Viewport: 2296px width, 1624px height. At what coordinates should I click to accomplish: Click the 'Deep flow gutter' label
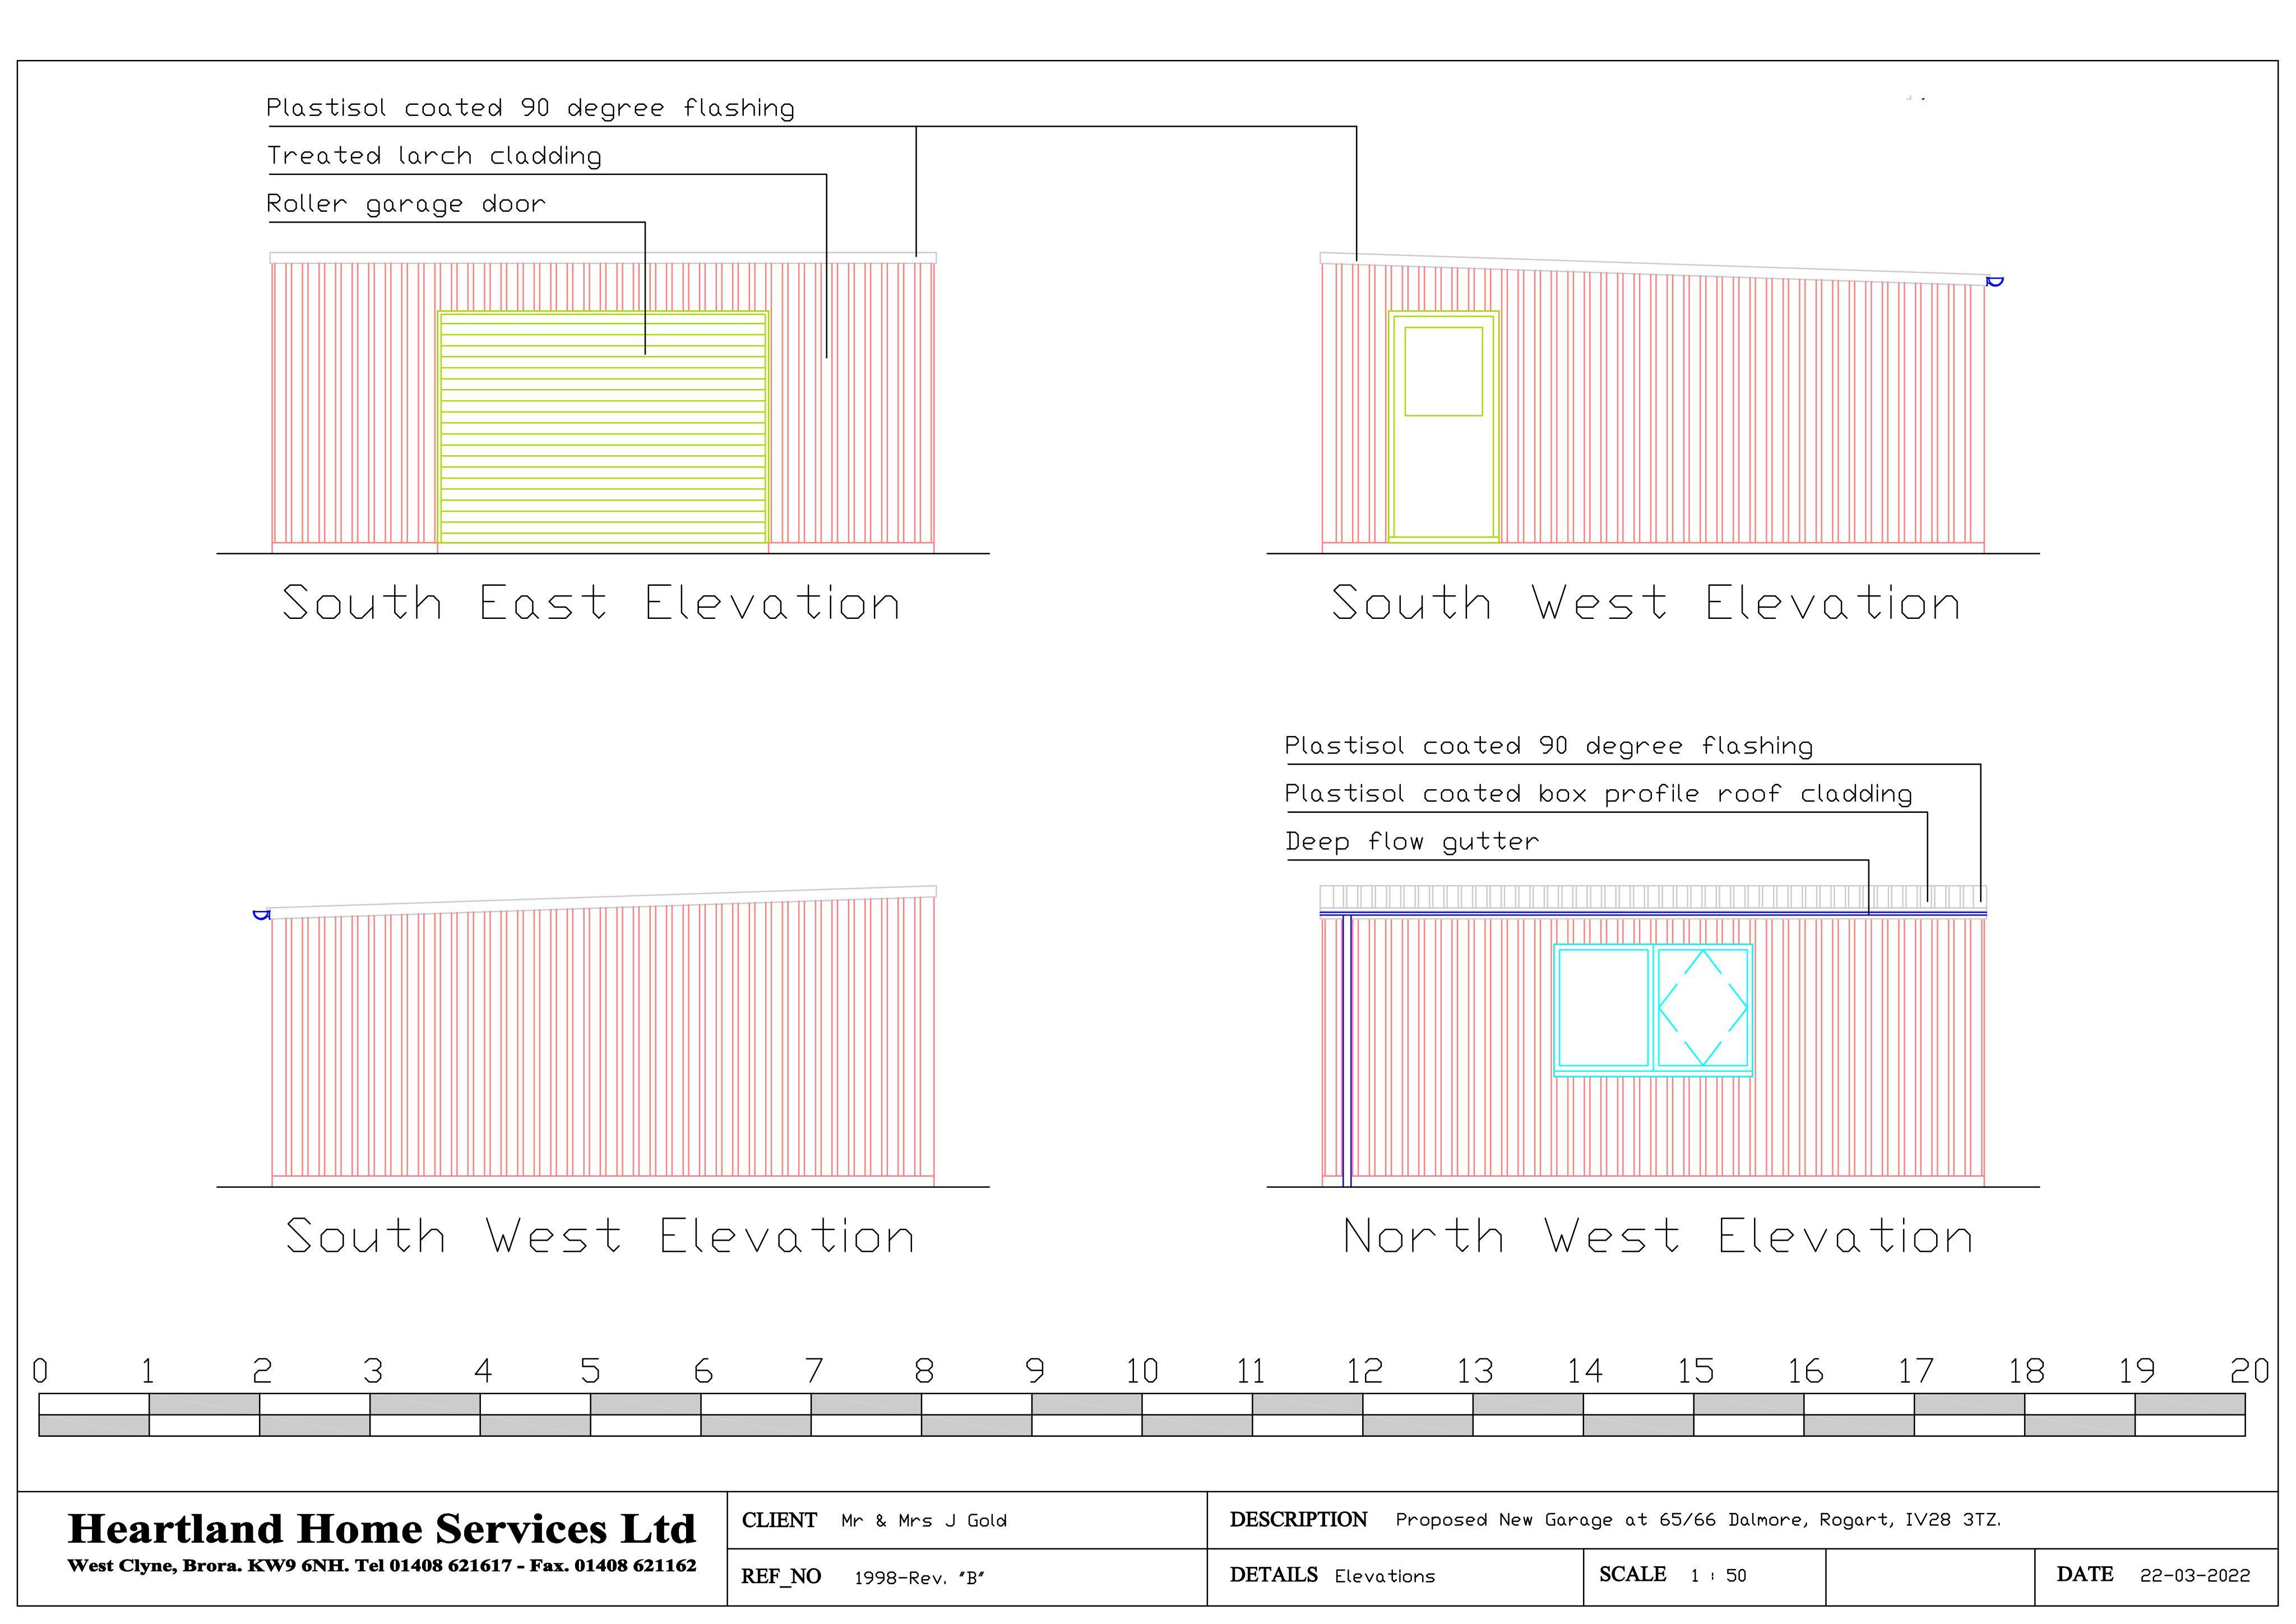point(1412,842)
